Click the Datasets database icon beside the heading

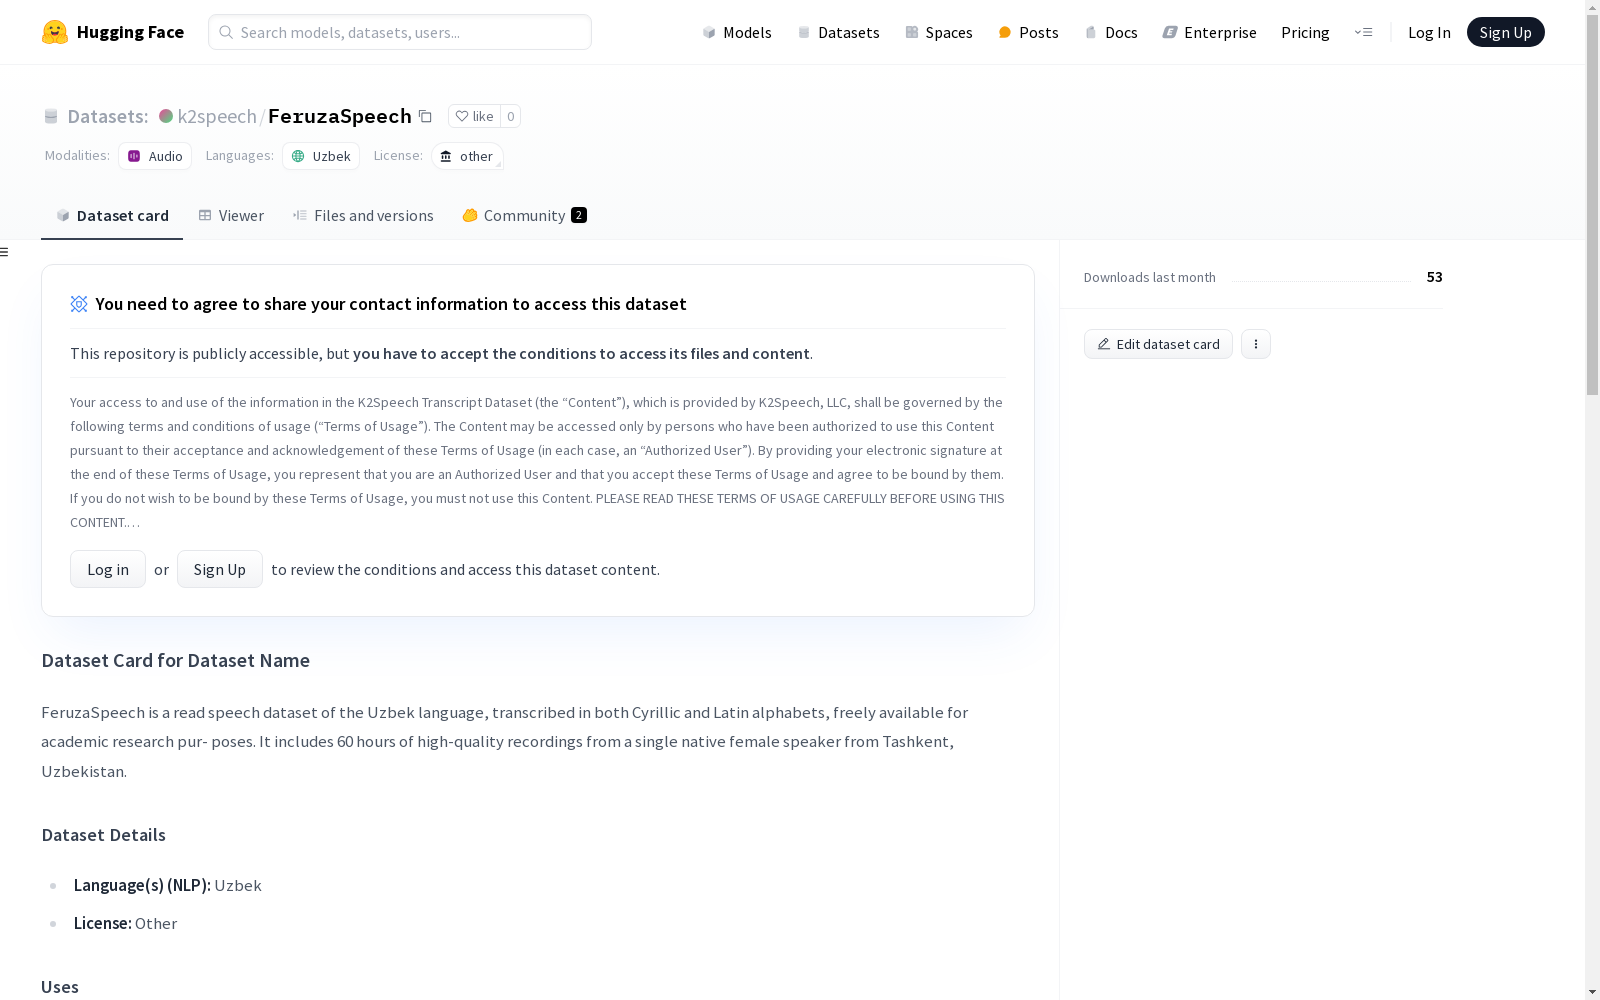point(51,117)
